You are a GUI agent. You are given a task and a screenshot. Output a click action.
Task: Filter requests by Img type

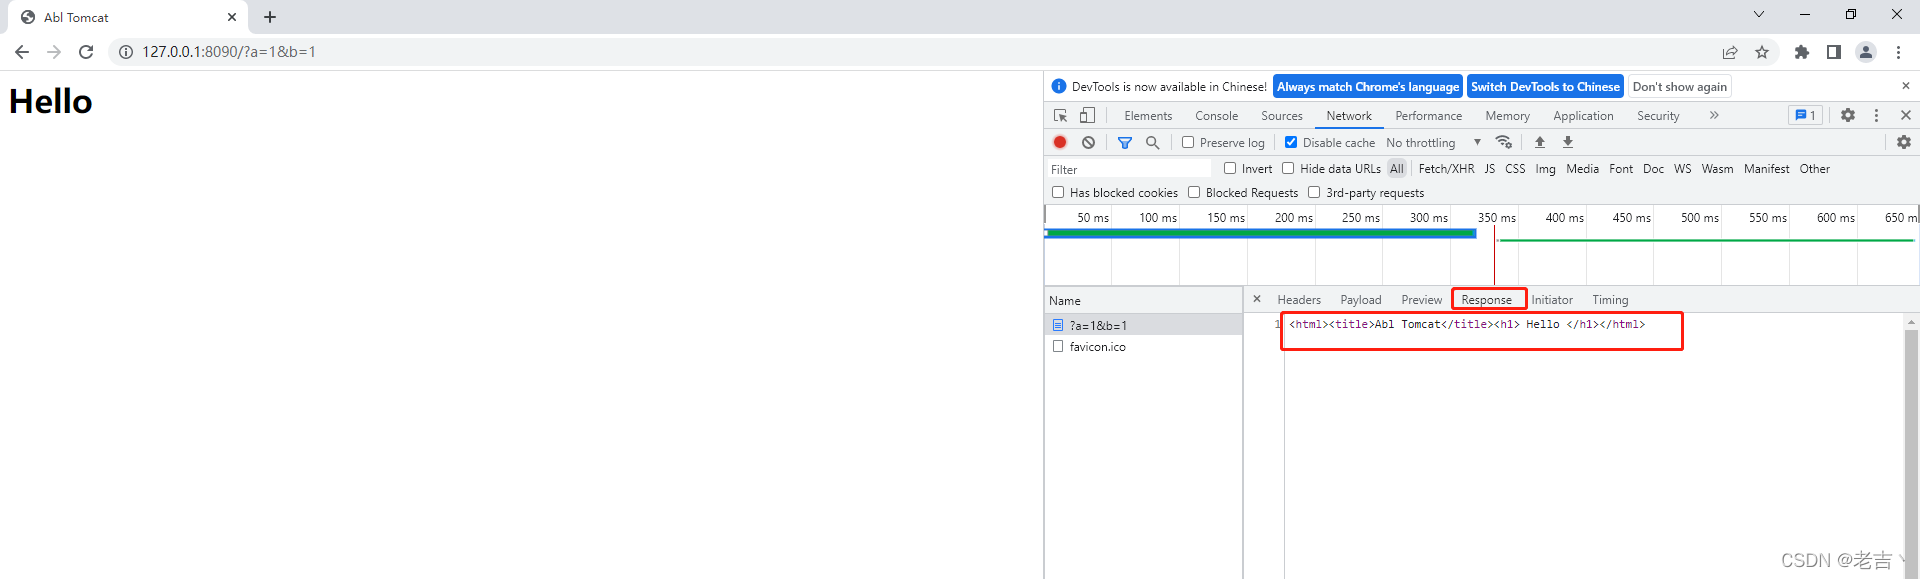click(1545, 169)
